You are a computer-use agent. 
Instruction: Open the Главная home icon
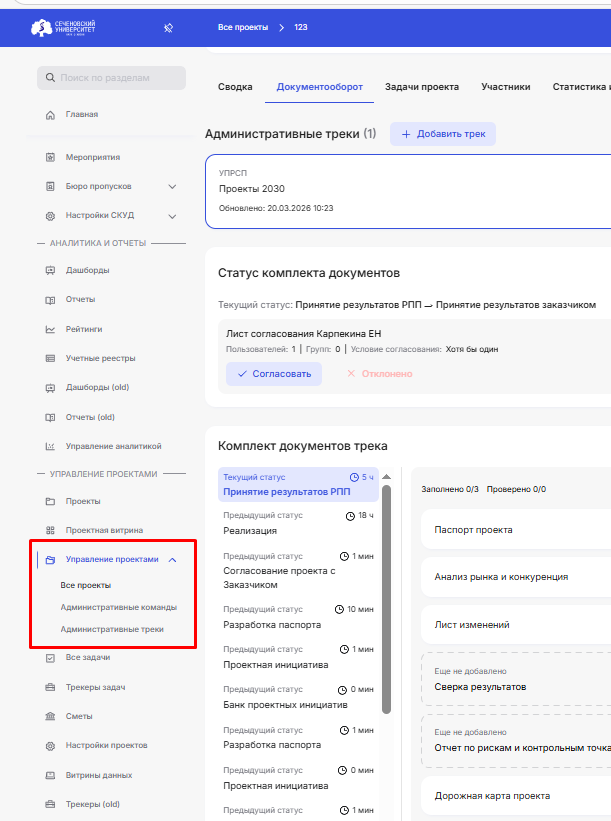coord(50,115)
